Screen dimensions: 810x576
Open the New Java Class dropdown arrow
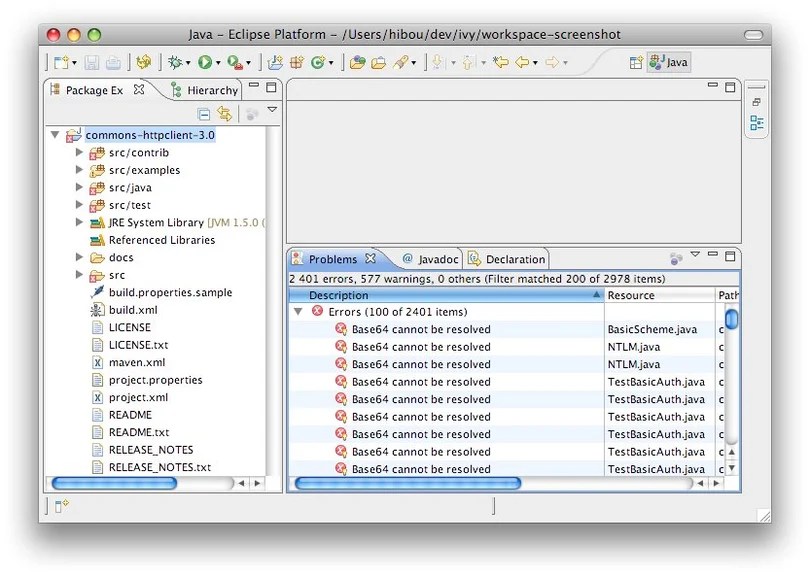click(331, 63)
